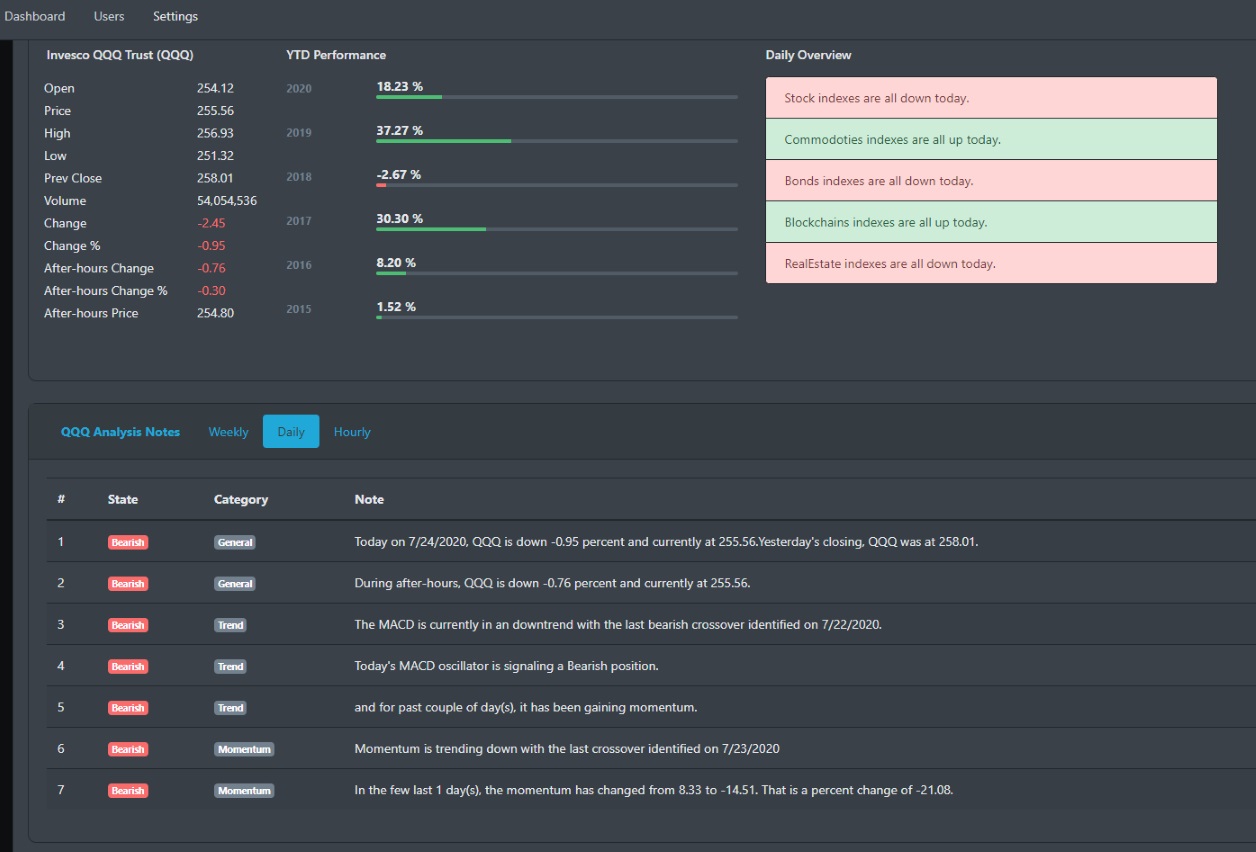Click the 2018 negative YTD progress bar
Screen dimensions: 1256x852
point(557,185)
